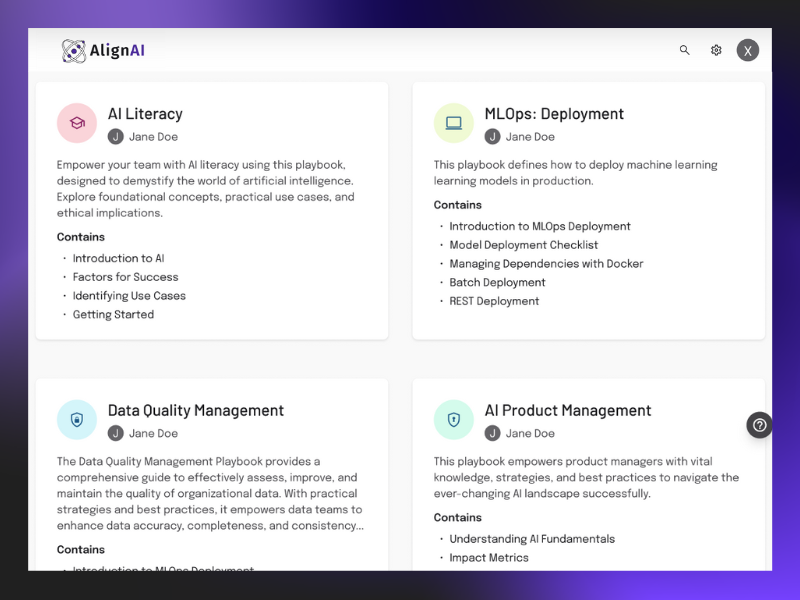Open the settings gear icon

pos(716,50)
